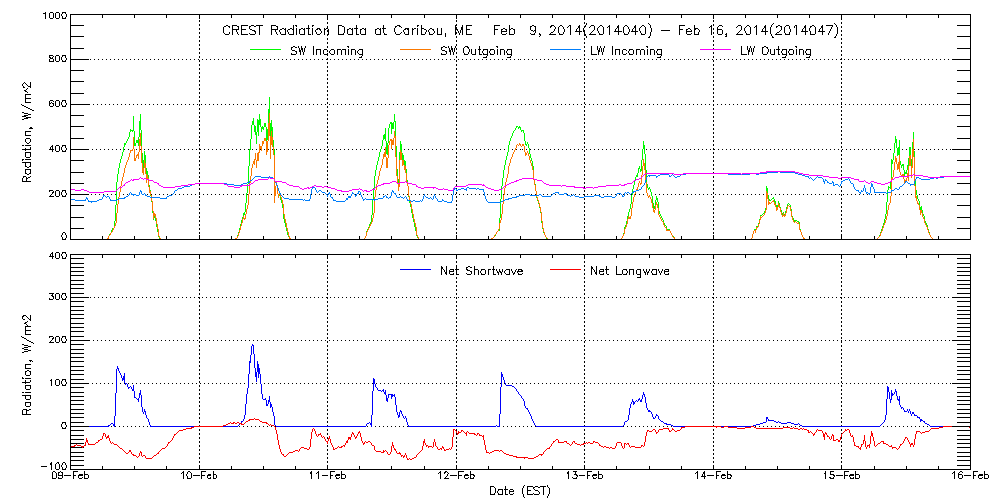The image size is (1000, 500).
Task: Select the LW Outgoing legend label
Action: 774,51
